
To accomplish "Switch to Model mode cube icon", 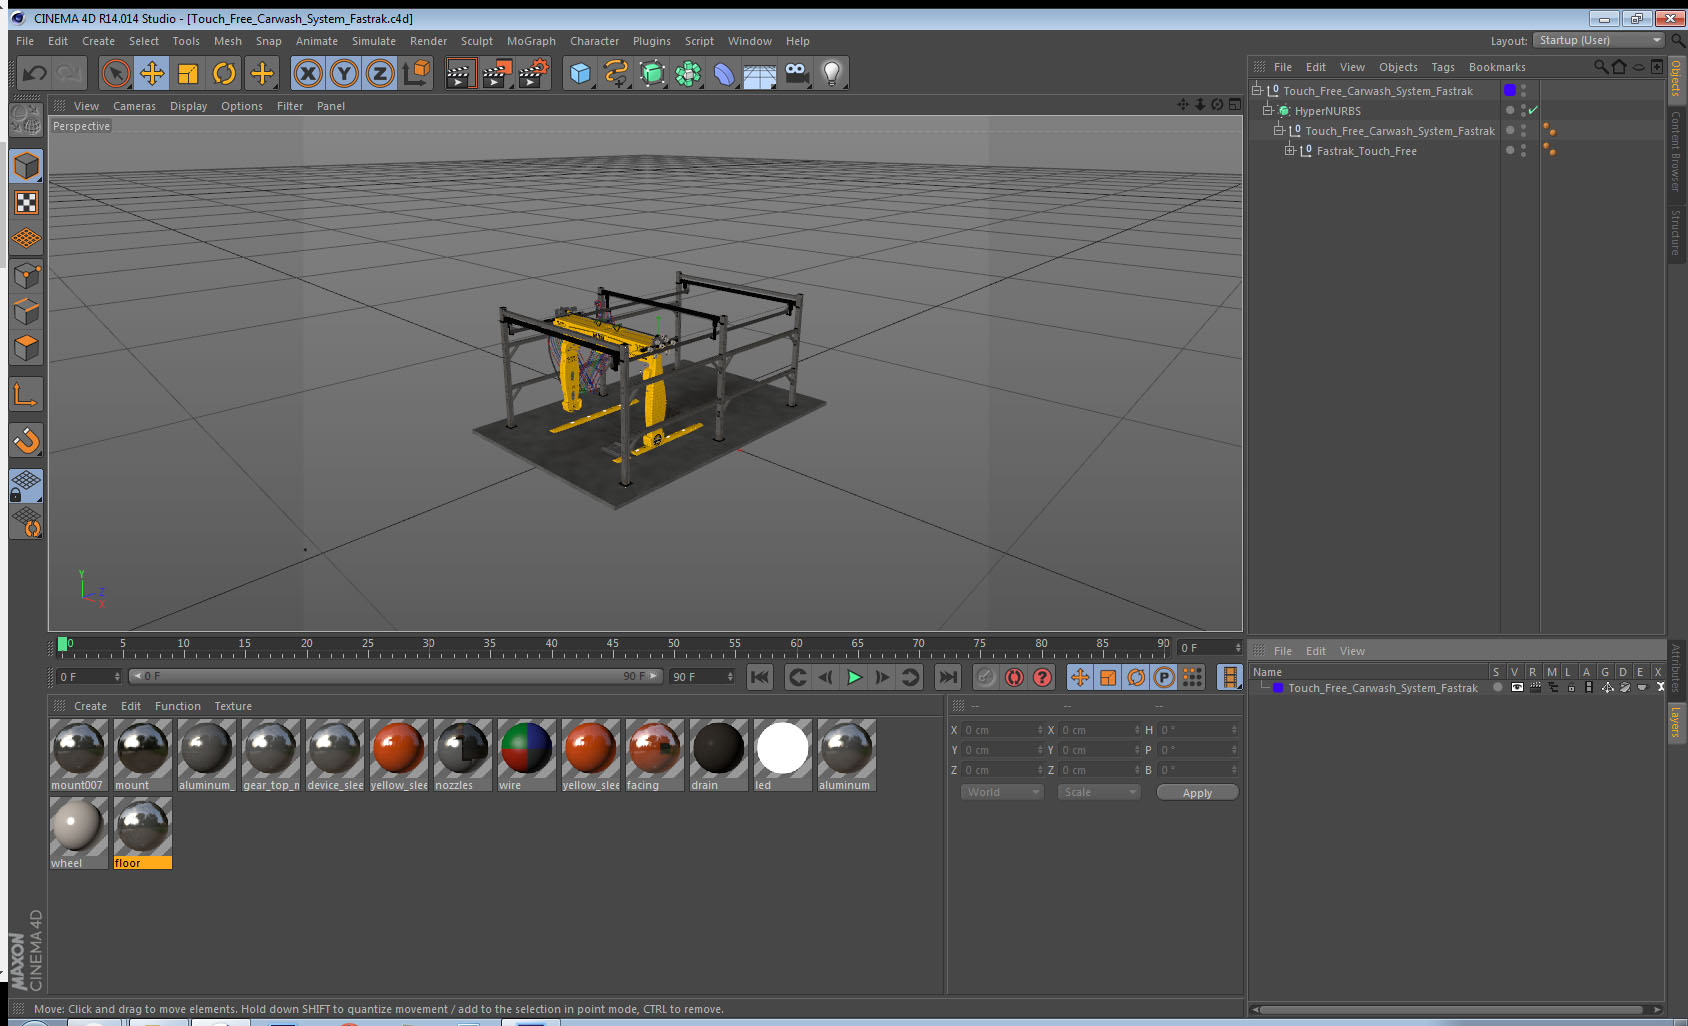I will (26, 166).
